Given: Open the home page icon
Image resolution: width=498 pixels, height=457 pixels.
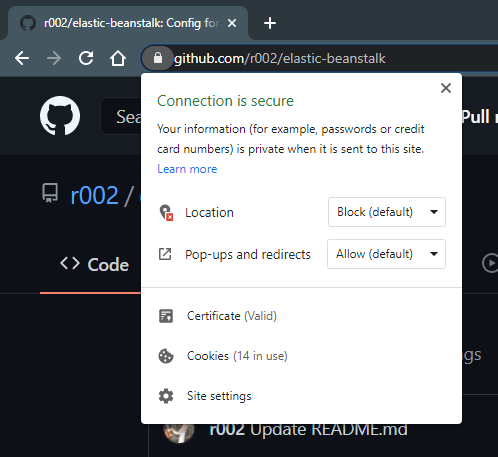Looking at the screenshot, I should point(118,58).
